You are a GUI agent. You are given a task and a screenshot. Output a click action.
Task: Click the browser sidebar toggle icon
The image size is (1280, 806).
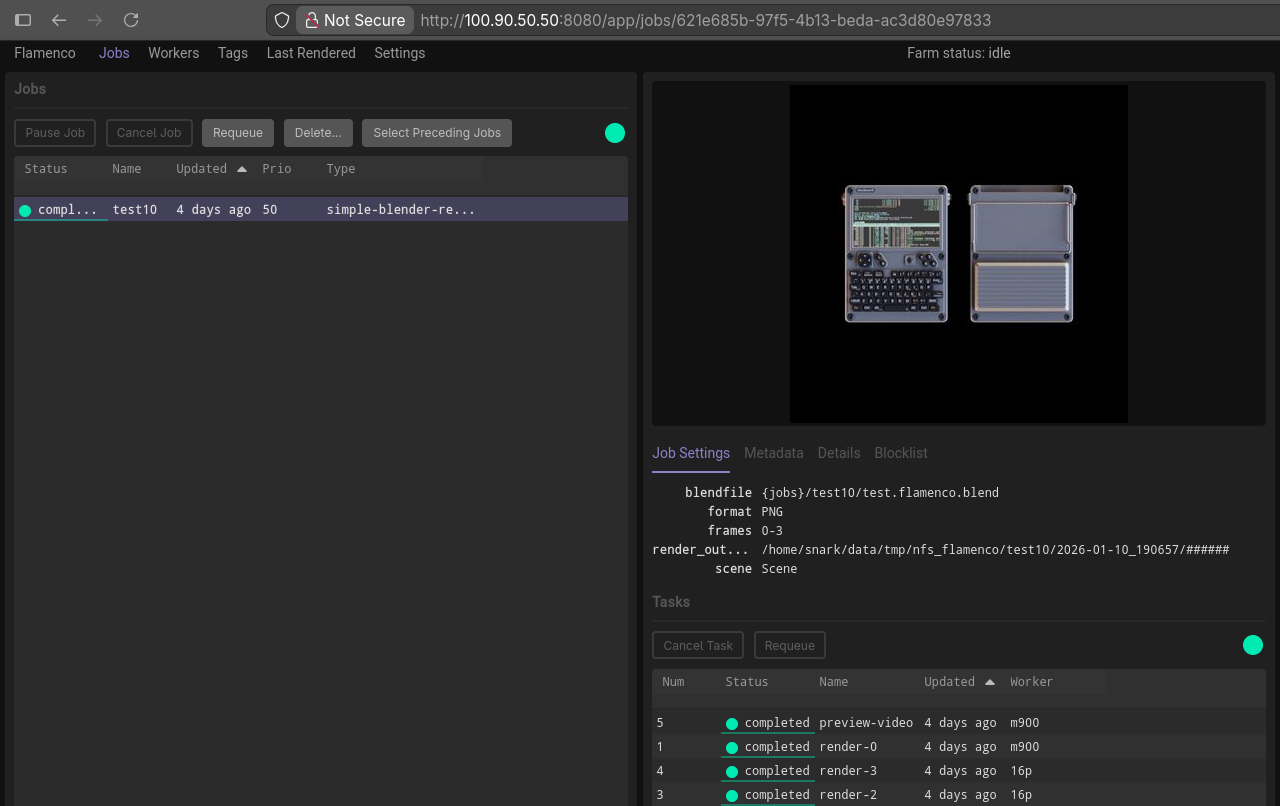(23, 20)
